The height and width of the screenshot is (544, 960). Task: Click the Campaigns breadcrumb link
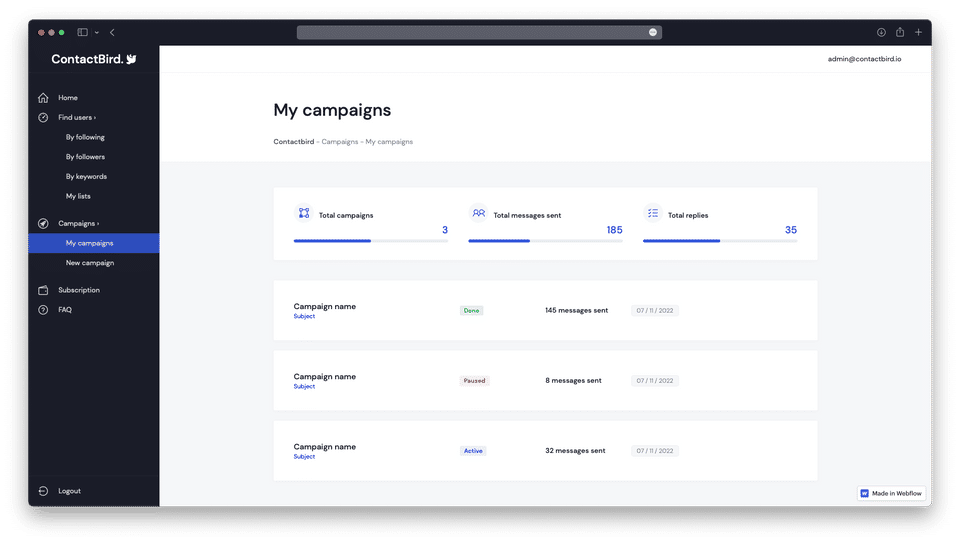pos(340,142)
